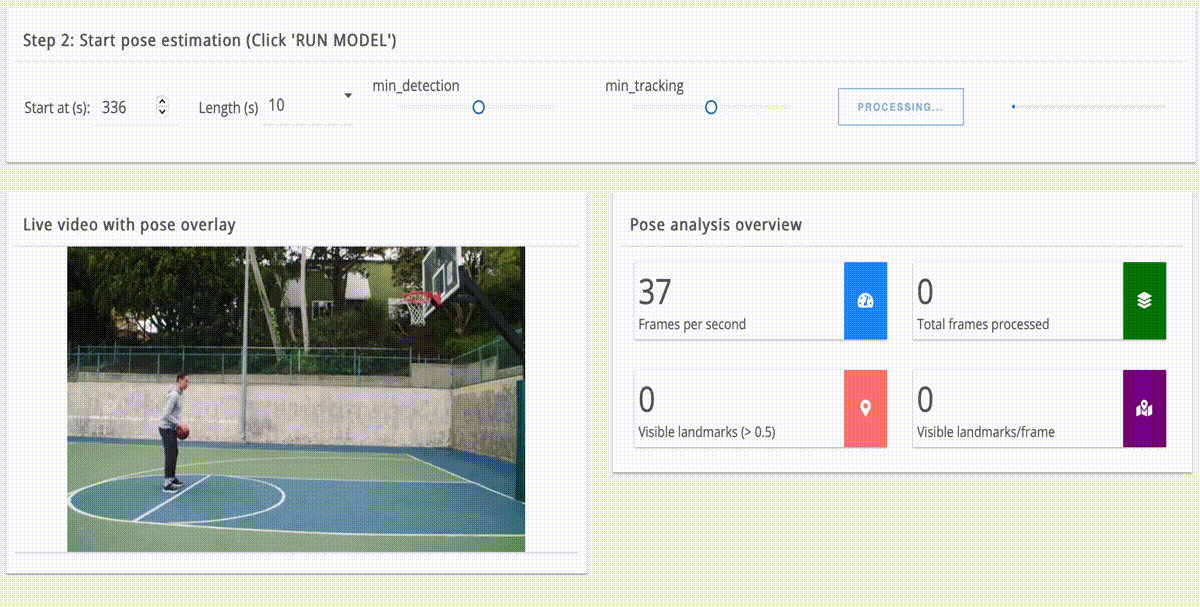Click the PROCESSING... button
Screen dimensions: 1200x607
[900, 107]
